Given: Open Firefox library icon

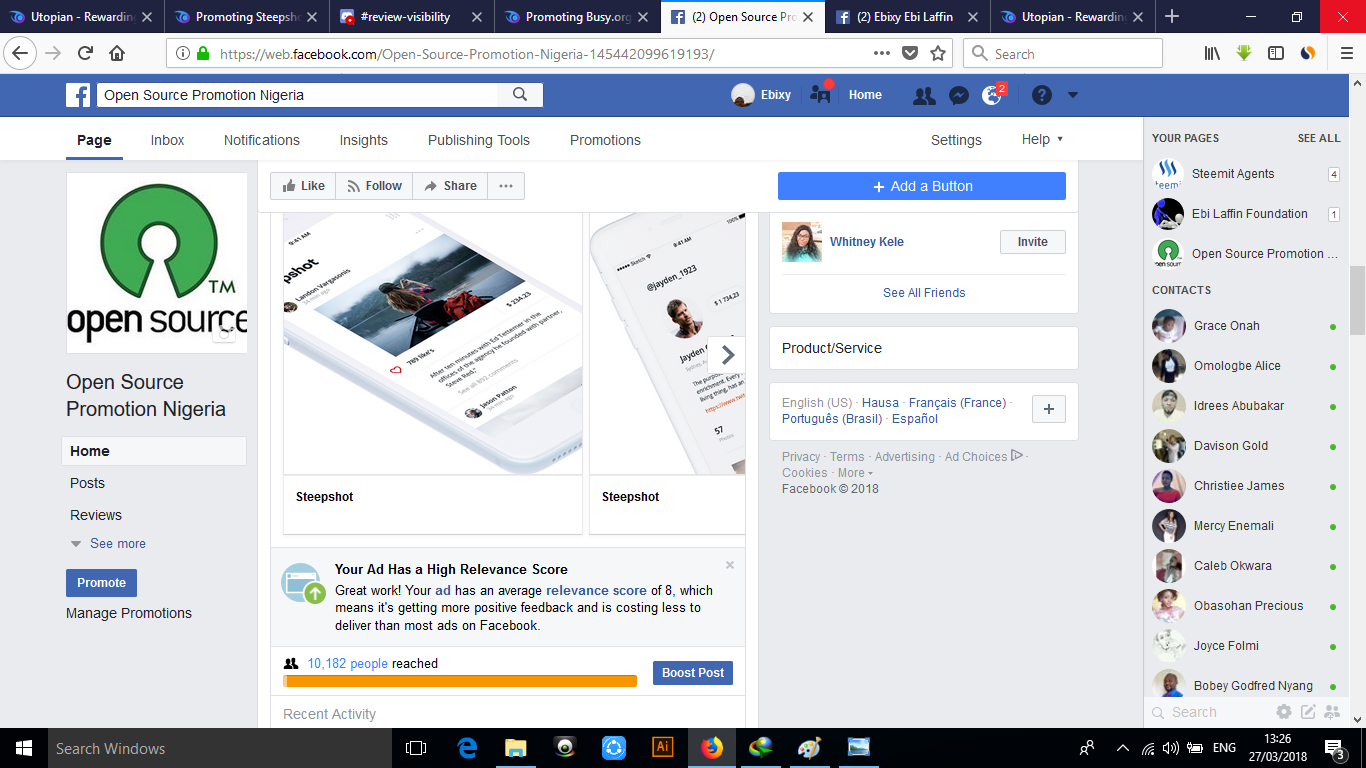Looking at the screenshot, I should tap(1212, 54).
